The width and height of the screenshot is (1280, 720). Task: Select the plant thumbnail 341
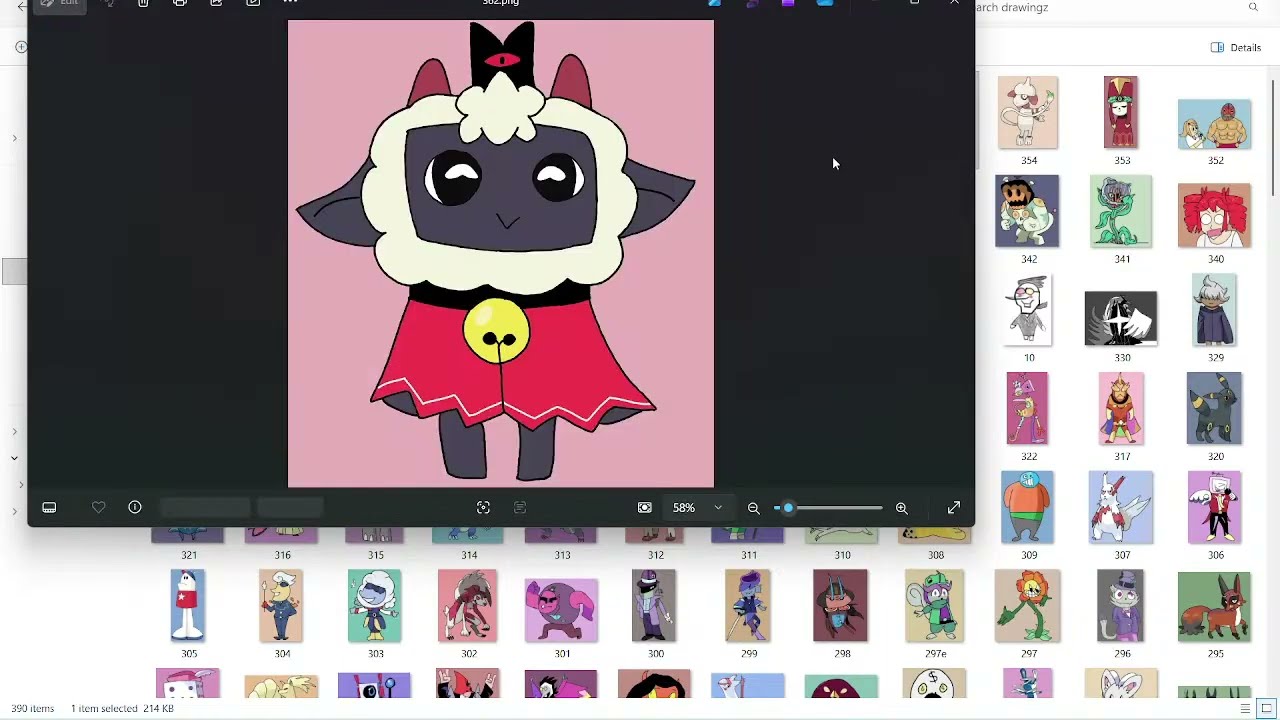[x=1120, y=211]
